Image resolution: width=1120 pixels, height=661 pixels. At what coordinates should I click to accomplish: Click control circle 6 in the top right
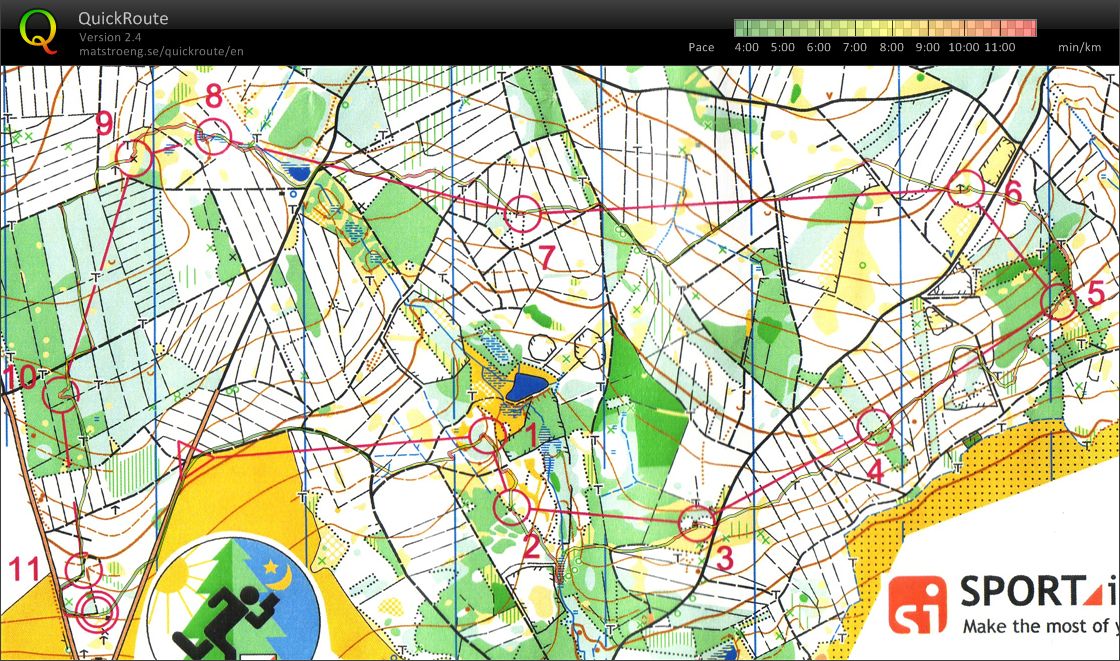point(965,188)
